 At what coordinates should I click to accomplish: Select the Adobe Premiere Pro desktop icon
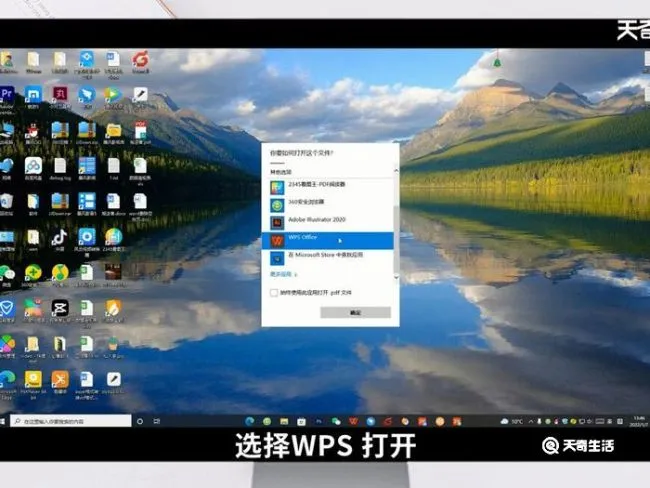pos(7,95)
